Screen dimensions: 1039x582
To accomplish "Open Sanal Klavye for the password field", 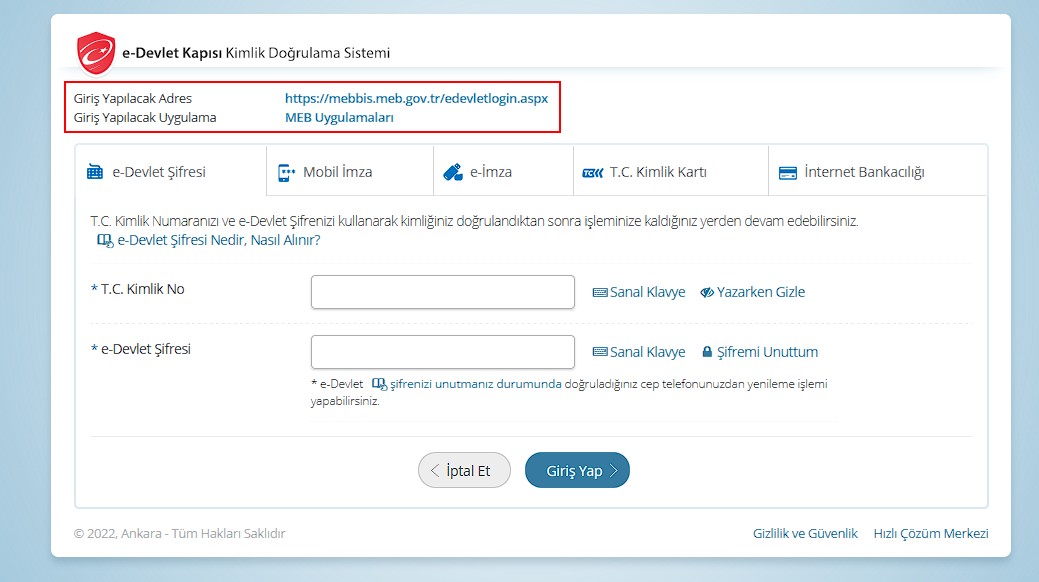I will point(647,352).
